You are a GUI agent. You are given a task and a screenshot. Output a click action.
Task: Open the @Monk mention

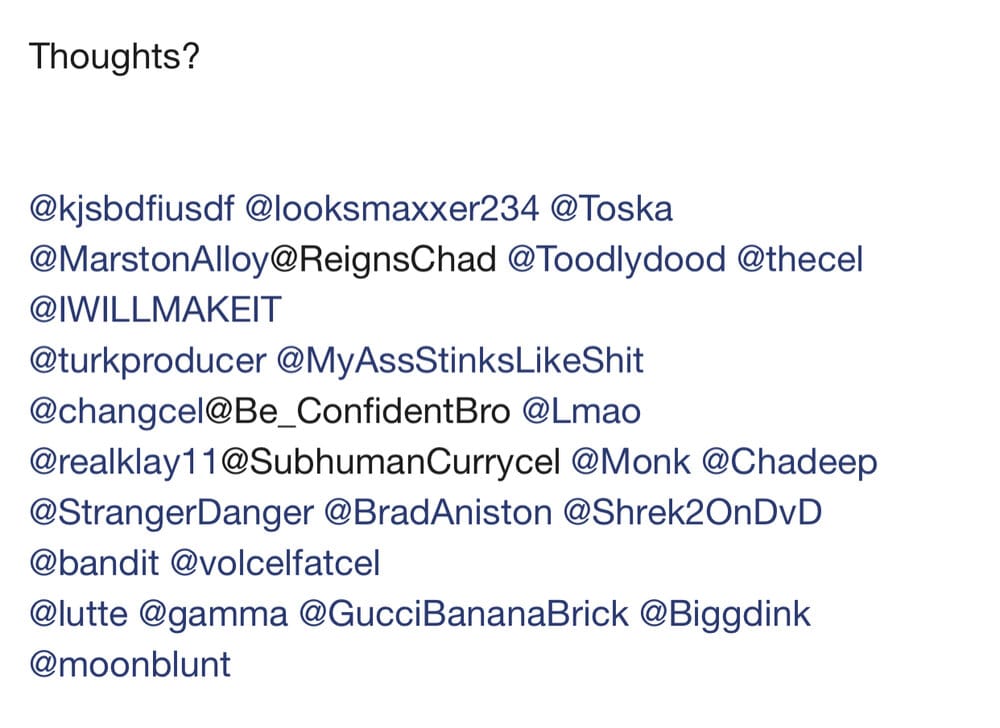[631, 462]
